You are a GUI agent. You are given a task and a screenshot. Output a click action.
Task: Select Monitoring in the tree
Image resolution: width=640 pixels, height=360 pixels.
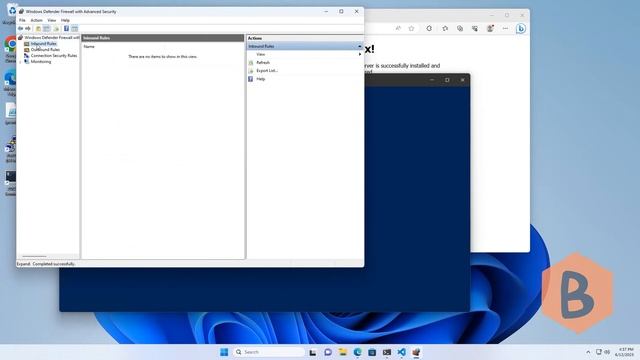pos(41,62)
